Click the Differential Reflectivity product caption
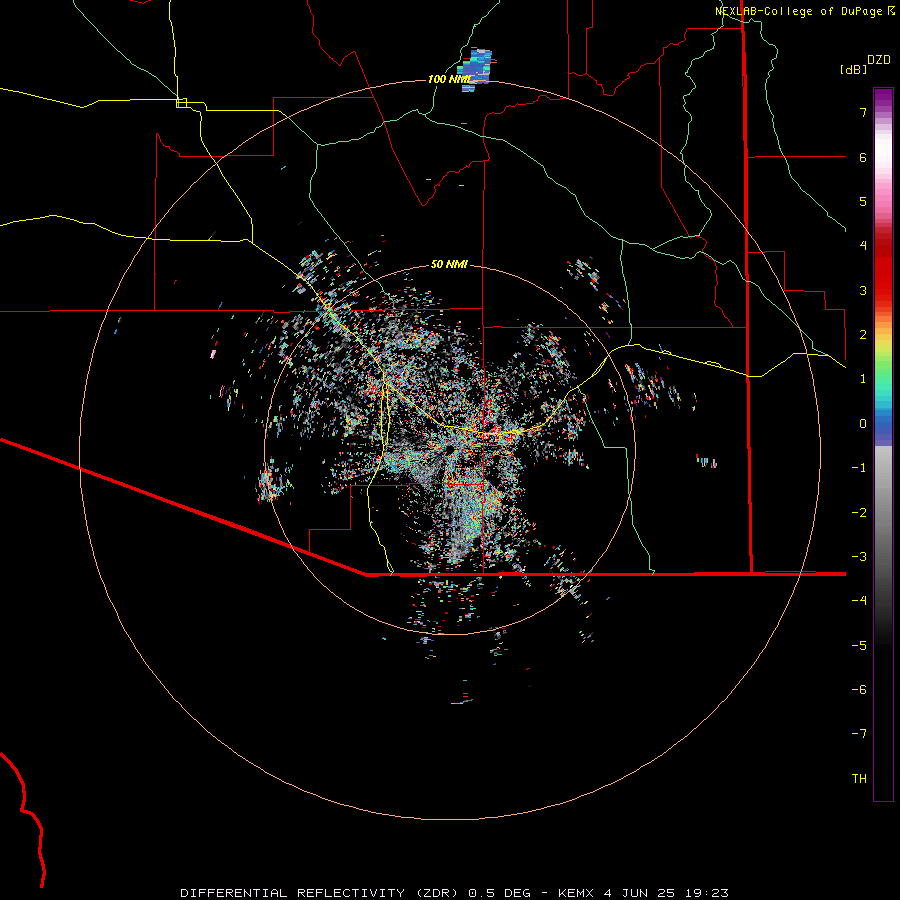900x900 pixels. pyautogui.click(x=454, y=893)
